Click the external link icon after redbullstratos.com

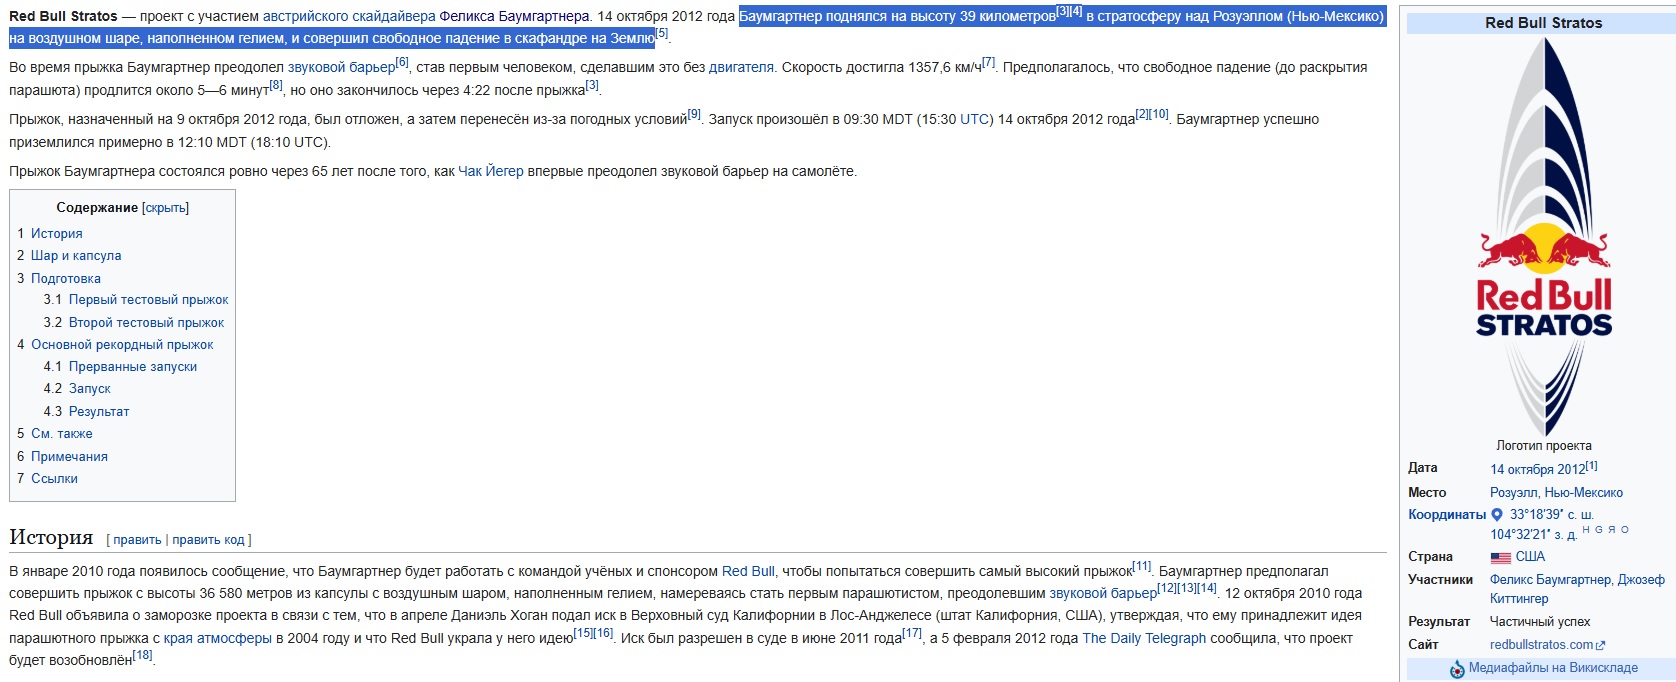pyautogui.click(x=1601, y=646)
